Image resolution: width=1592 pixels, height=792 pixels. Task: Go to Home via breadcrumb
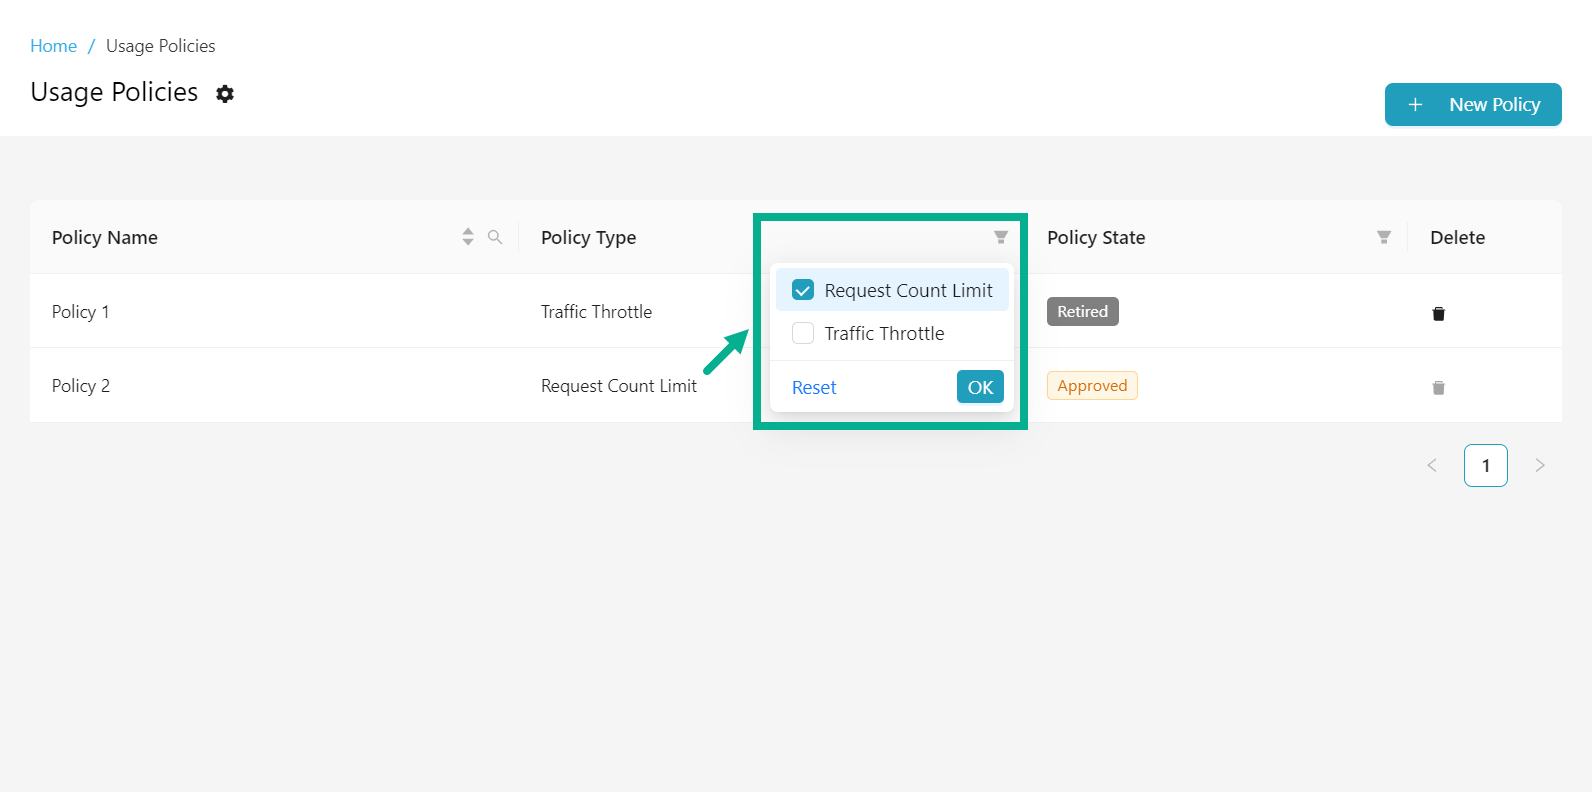(53, 46)
